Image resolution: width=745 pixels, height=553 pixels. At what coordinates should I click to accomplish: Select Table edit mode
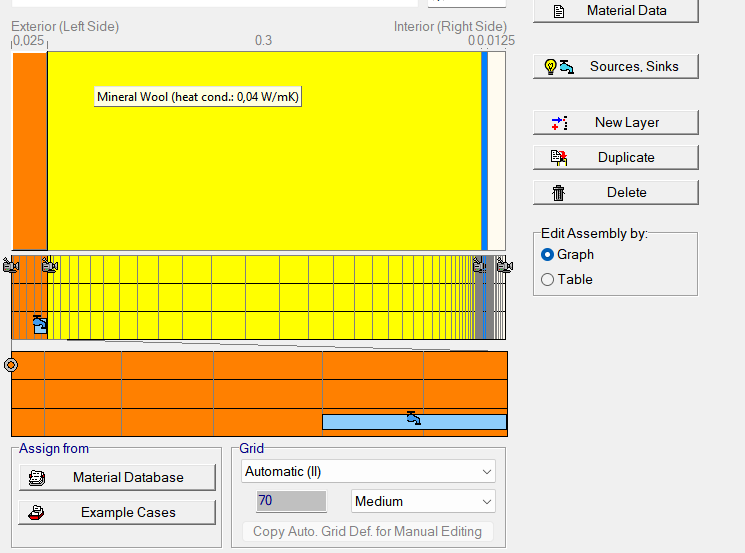pos(567,279)
